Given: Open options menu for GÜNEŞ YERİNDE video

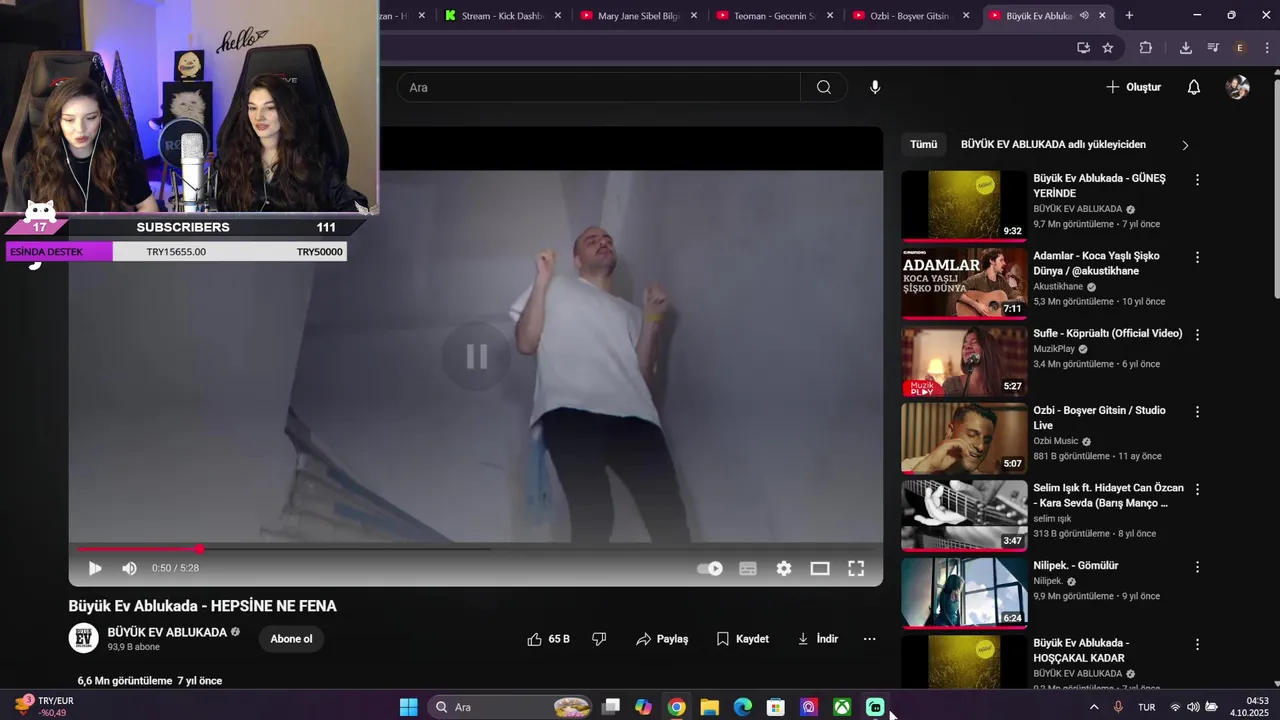Looking at the screenshot, I should [1197, 180].
